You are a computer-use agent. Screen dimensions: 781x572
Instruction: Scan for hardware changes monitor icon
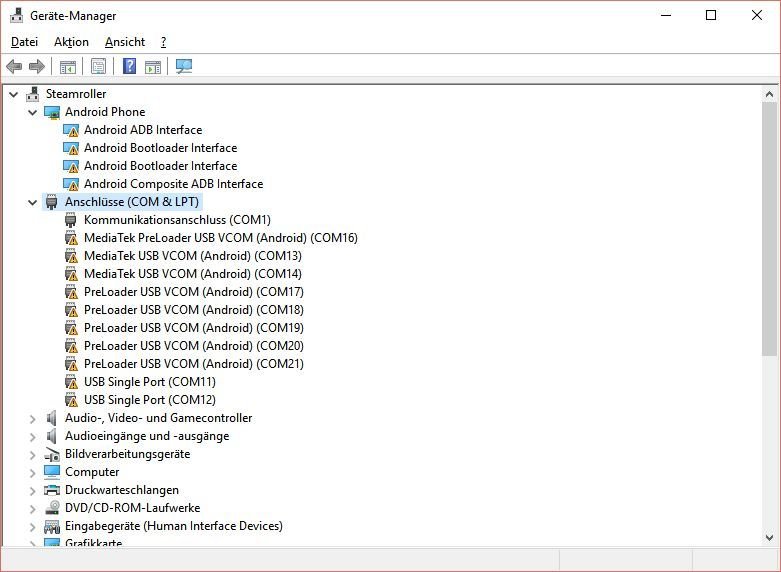click(184, 66)
